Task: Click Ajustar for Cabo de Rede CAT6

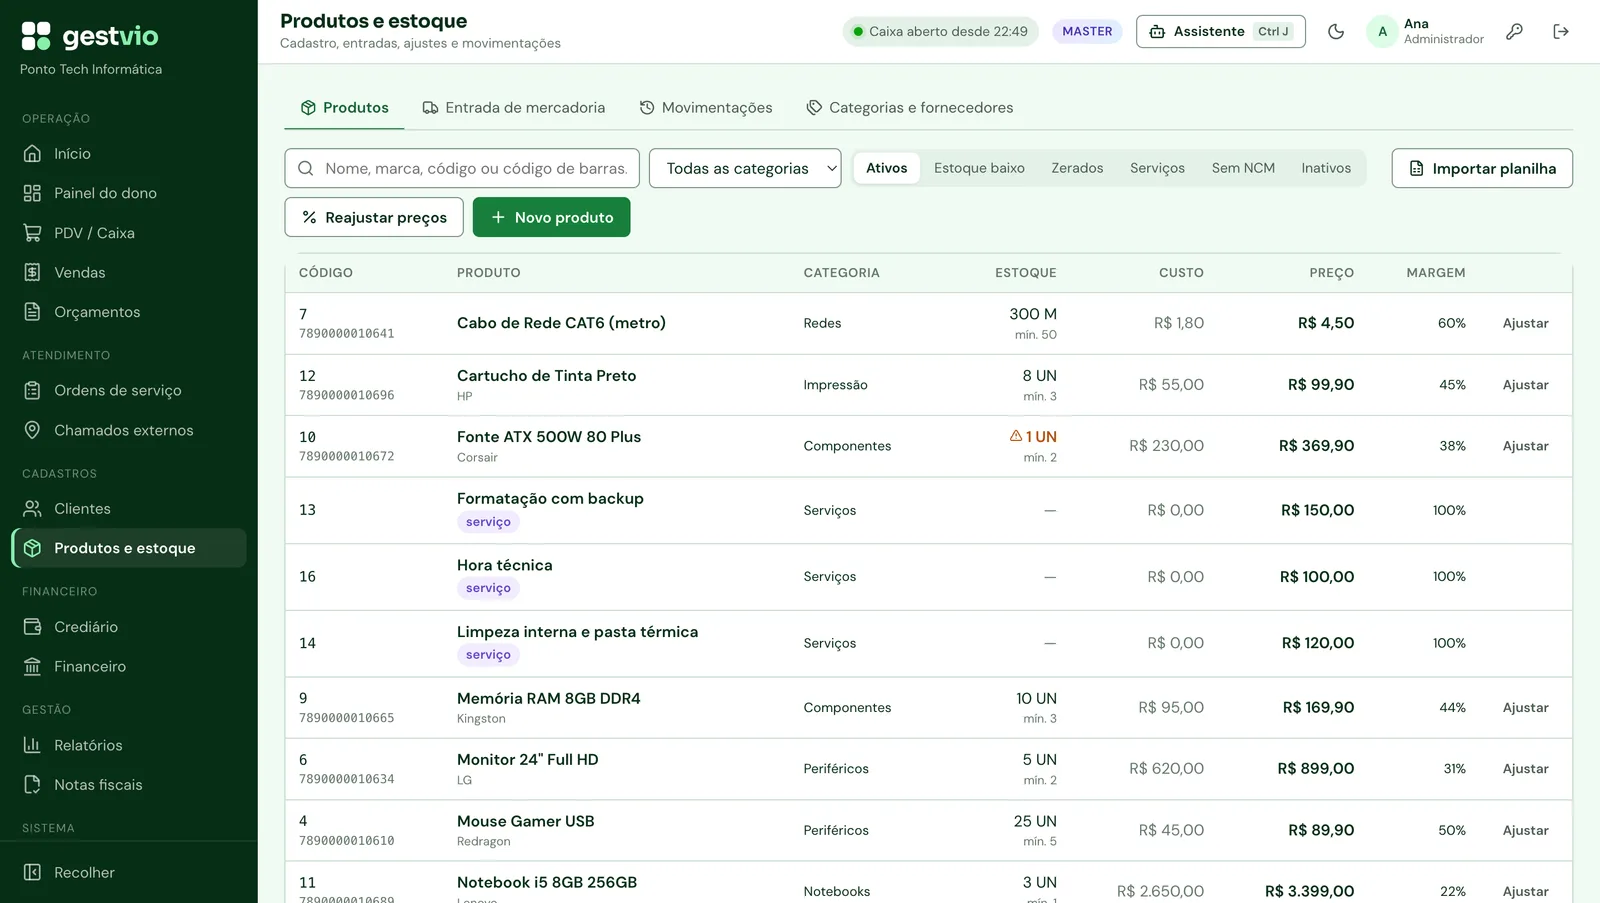Action: pos(1525,323)
